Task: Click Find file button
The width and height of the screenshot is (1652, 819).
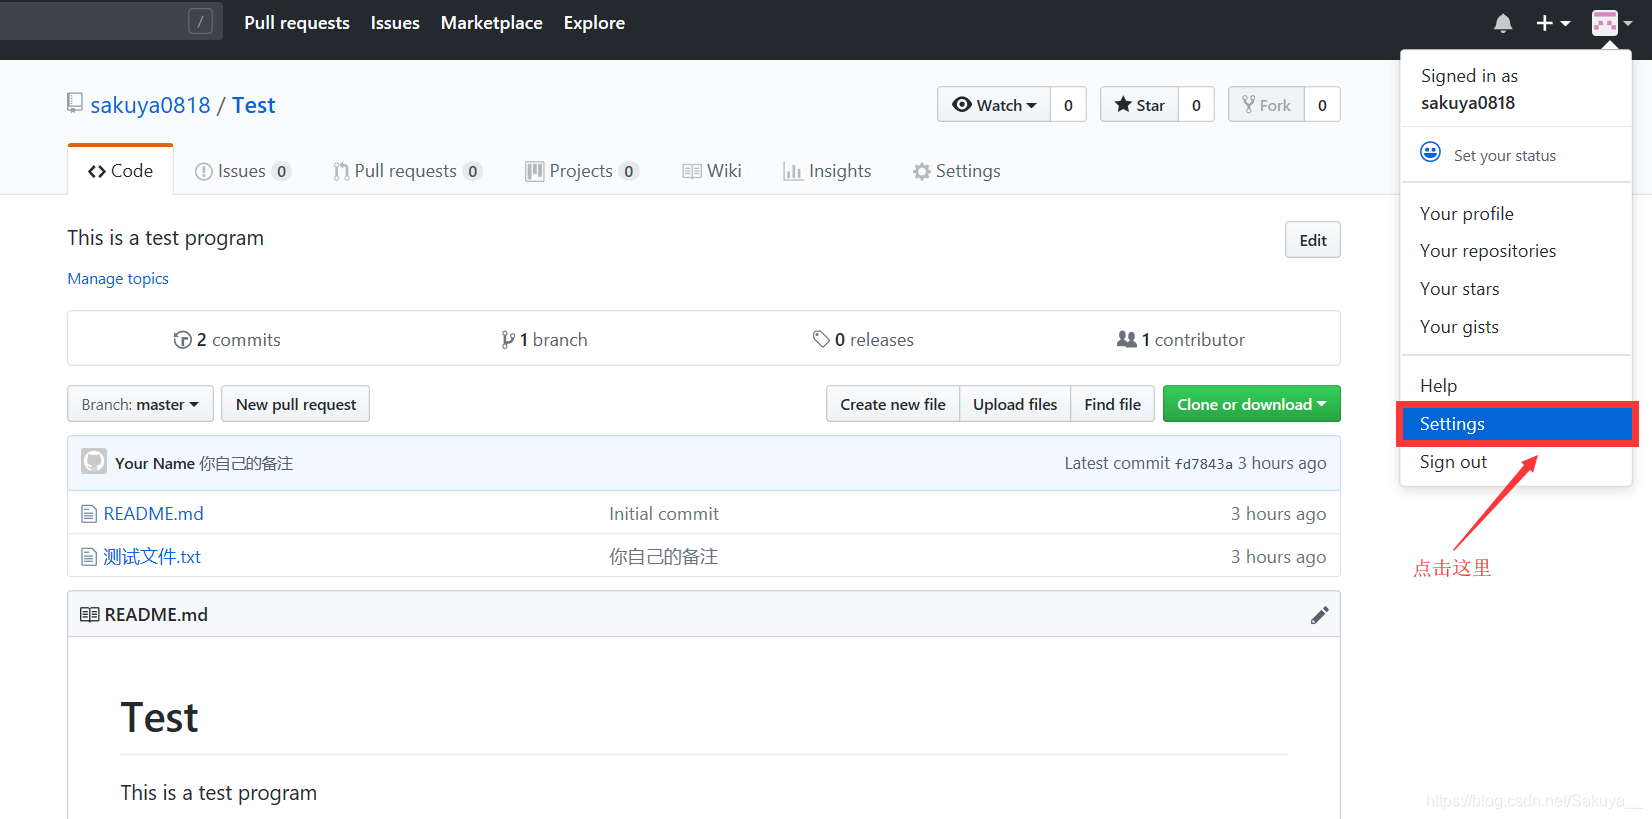Action: (x=1112, y=404)
